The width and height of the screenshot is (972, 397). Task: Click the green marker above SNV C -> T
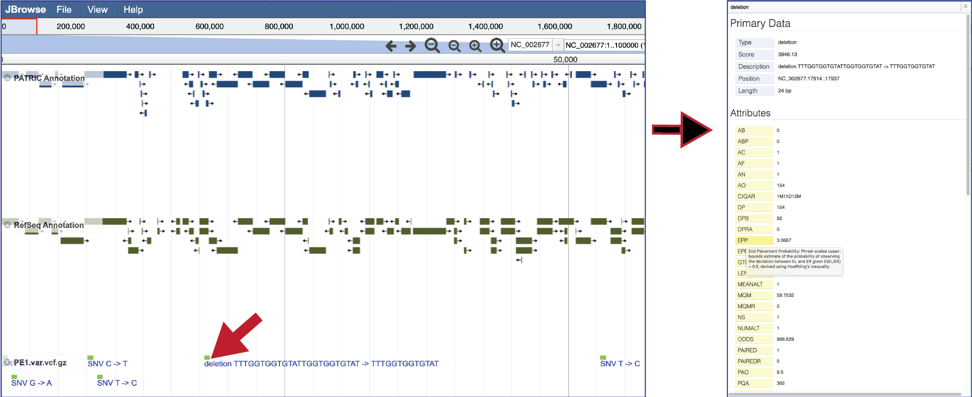click(91, 357)
